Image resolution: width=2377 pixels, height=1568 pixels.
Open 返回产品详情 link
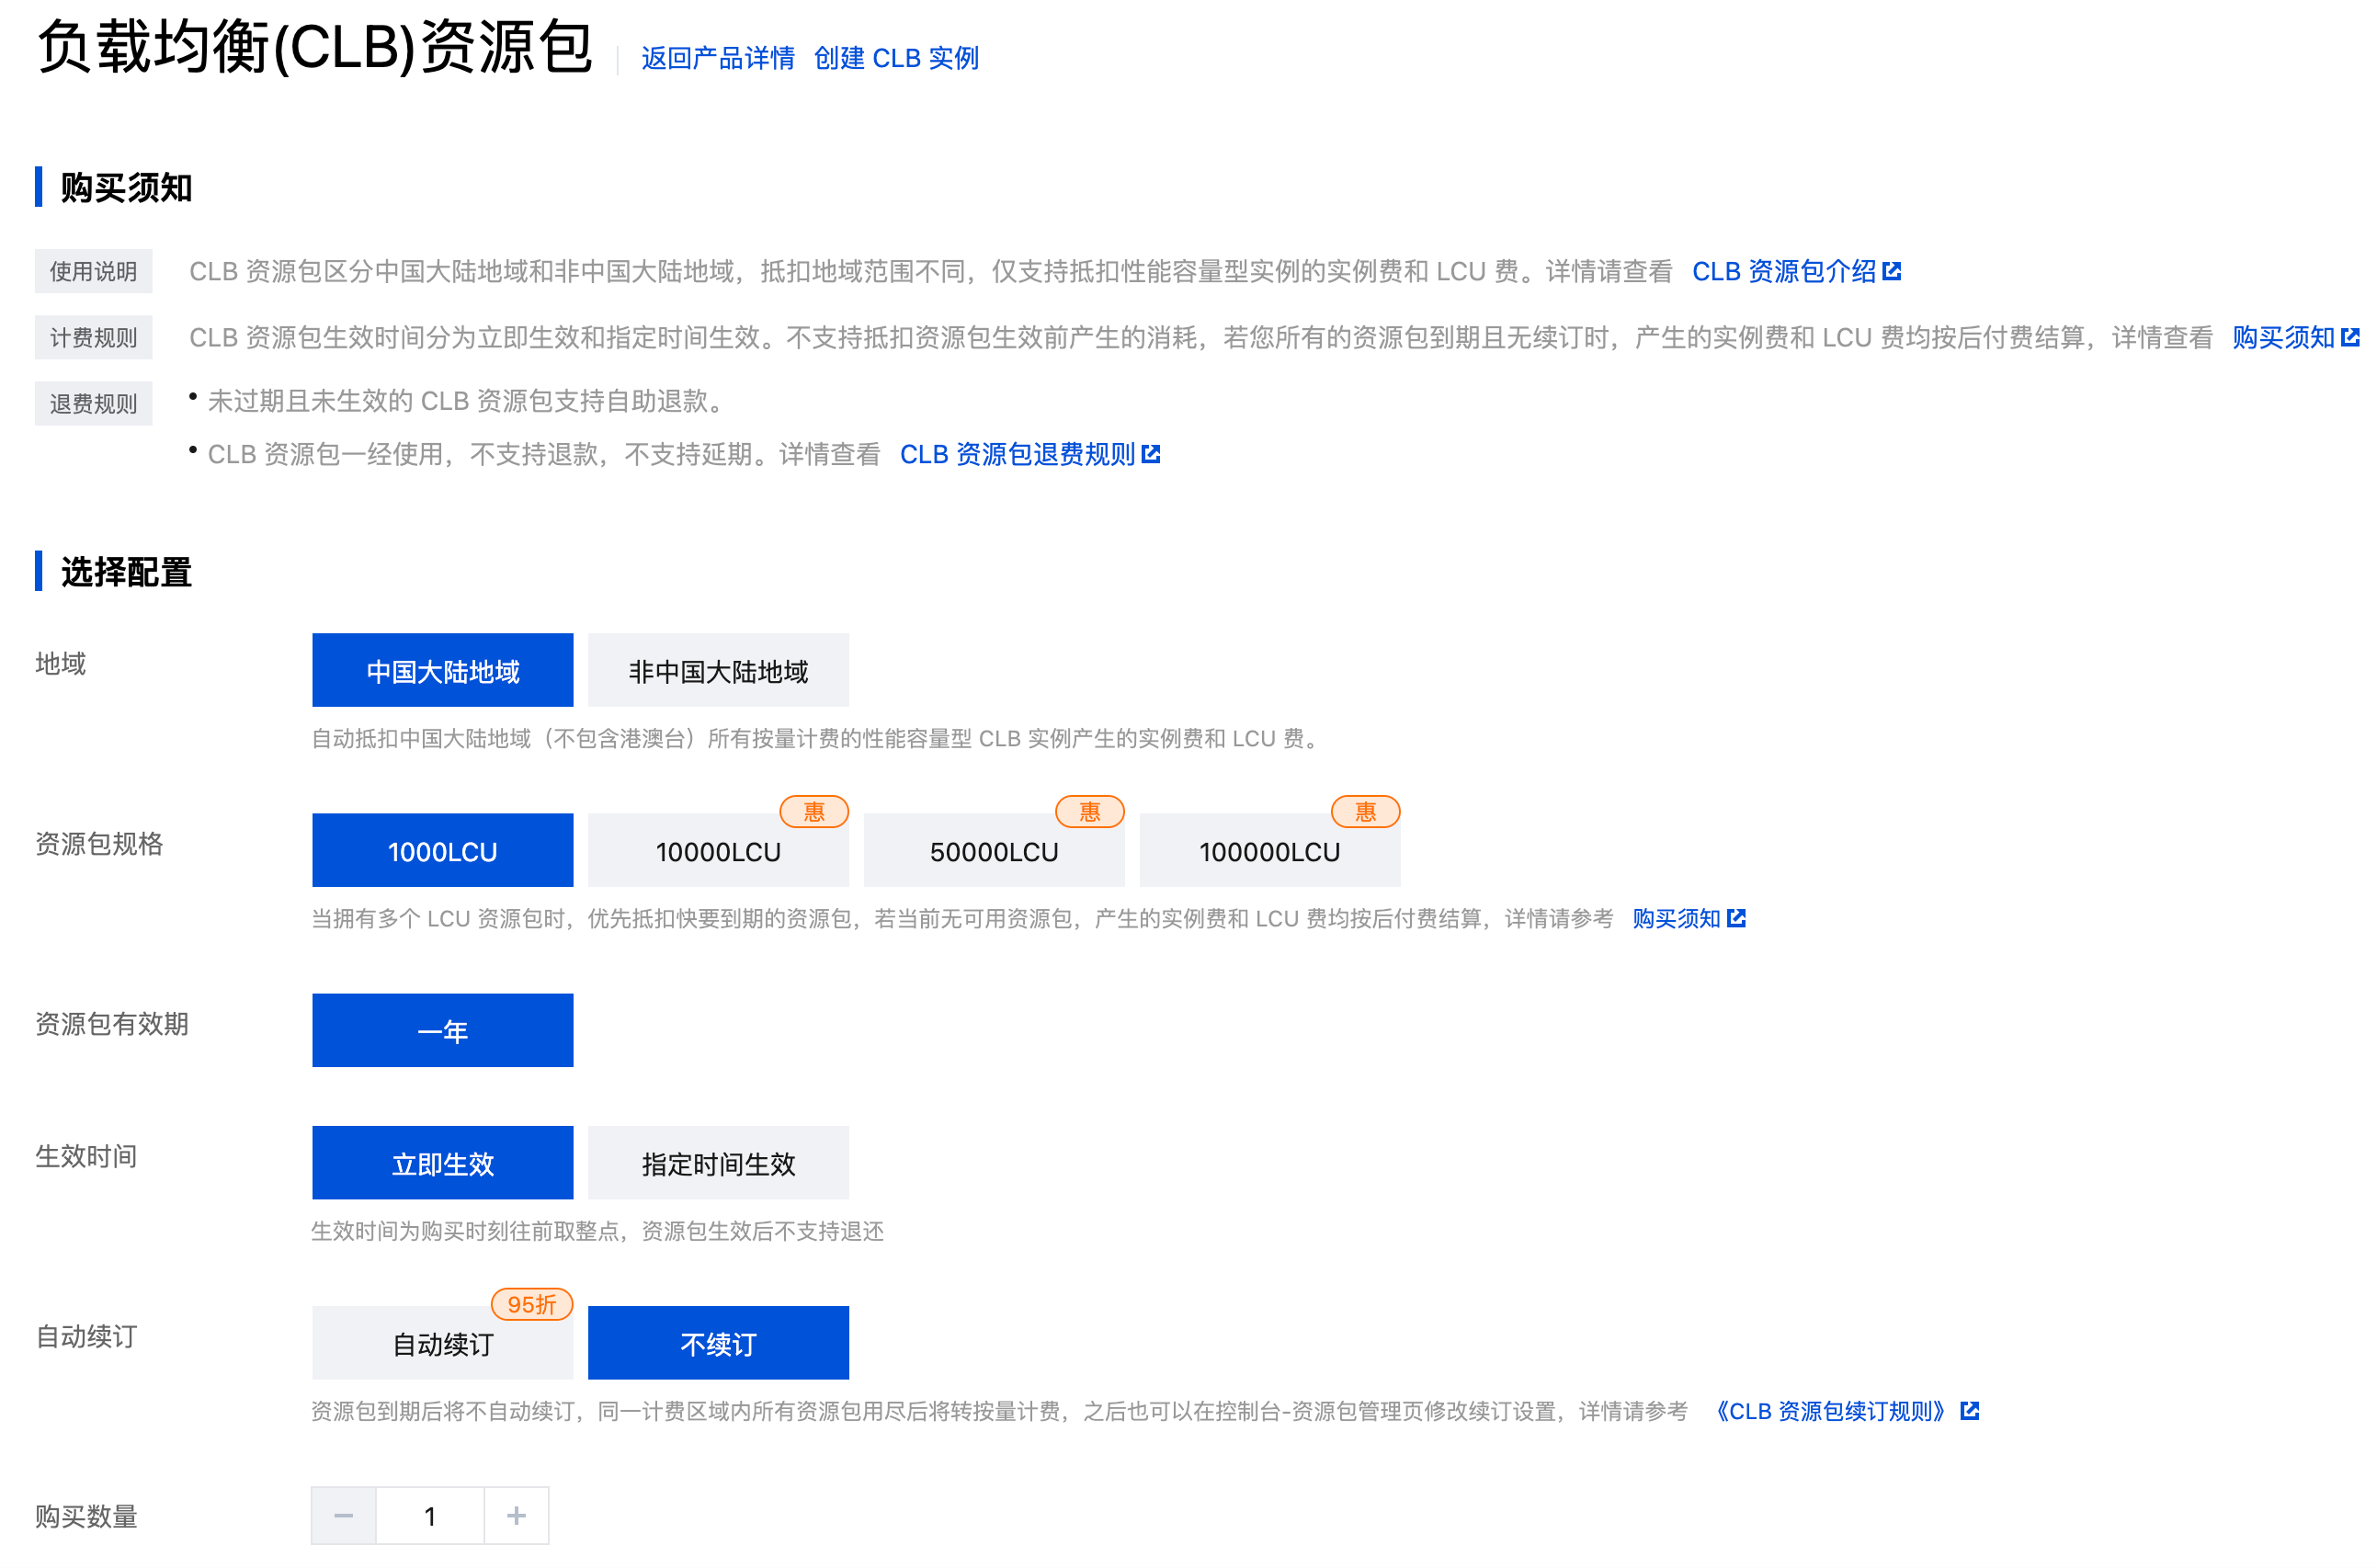[x=717, y=58]
